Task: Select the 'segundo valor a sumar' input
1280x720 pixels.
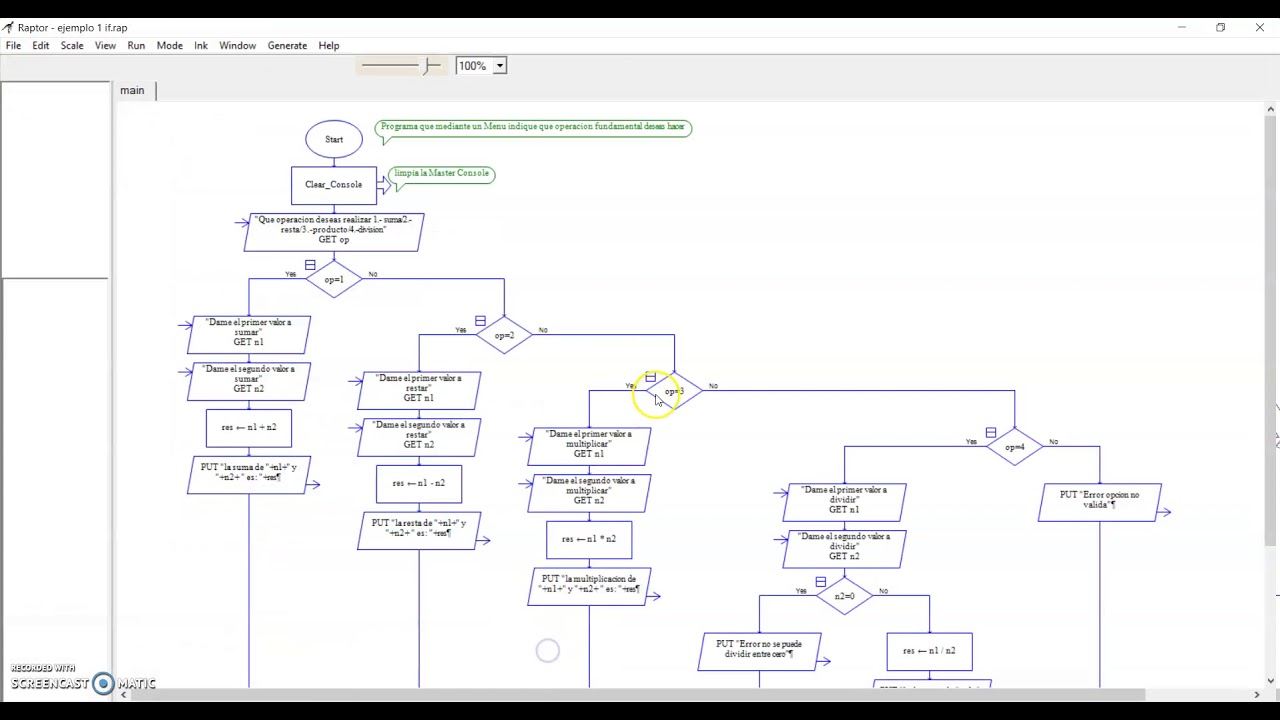Action: [249, 380]
